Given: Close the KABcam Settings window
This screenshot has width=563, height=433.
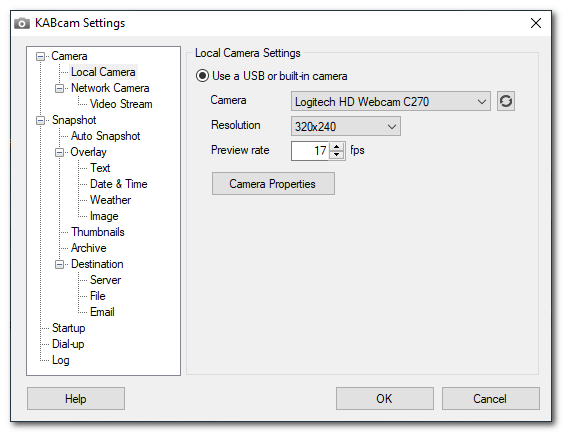Looking at the screenshot, I should pos(536,23).
